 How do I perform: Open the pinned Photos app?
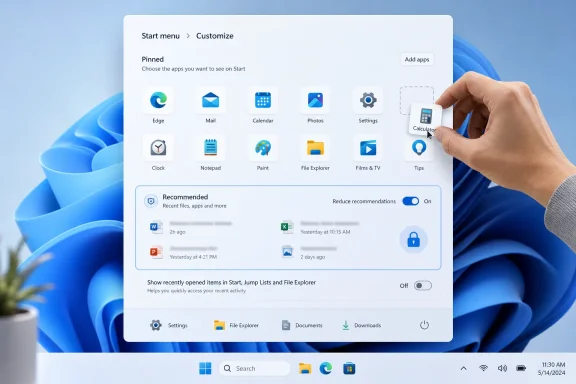point(315,100)
